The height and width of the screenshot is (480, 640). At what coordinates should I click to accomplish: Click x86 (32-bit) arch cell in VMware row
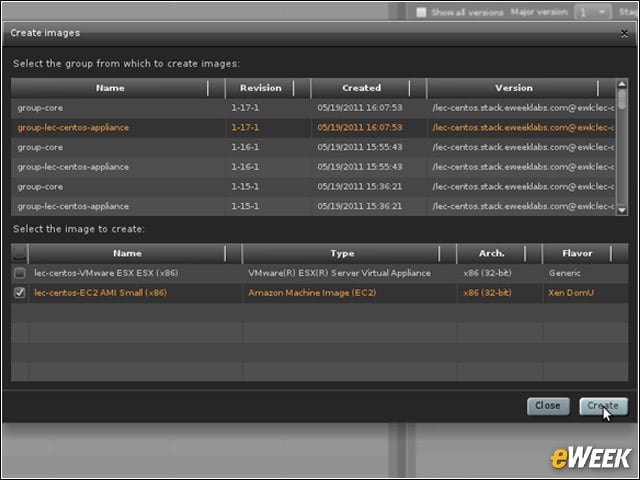[x=487, y=273]
